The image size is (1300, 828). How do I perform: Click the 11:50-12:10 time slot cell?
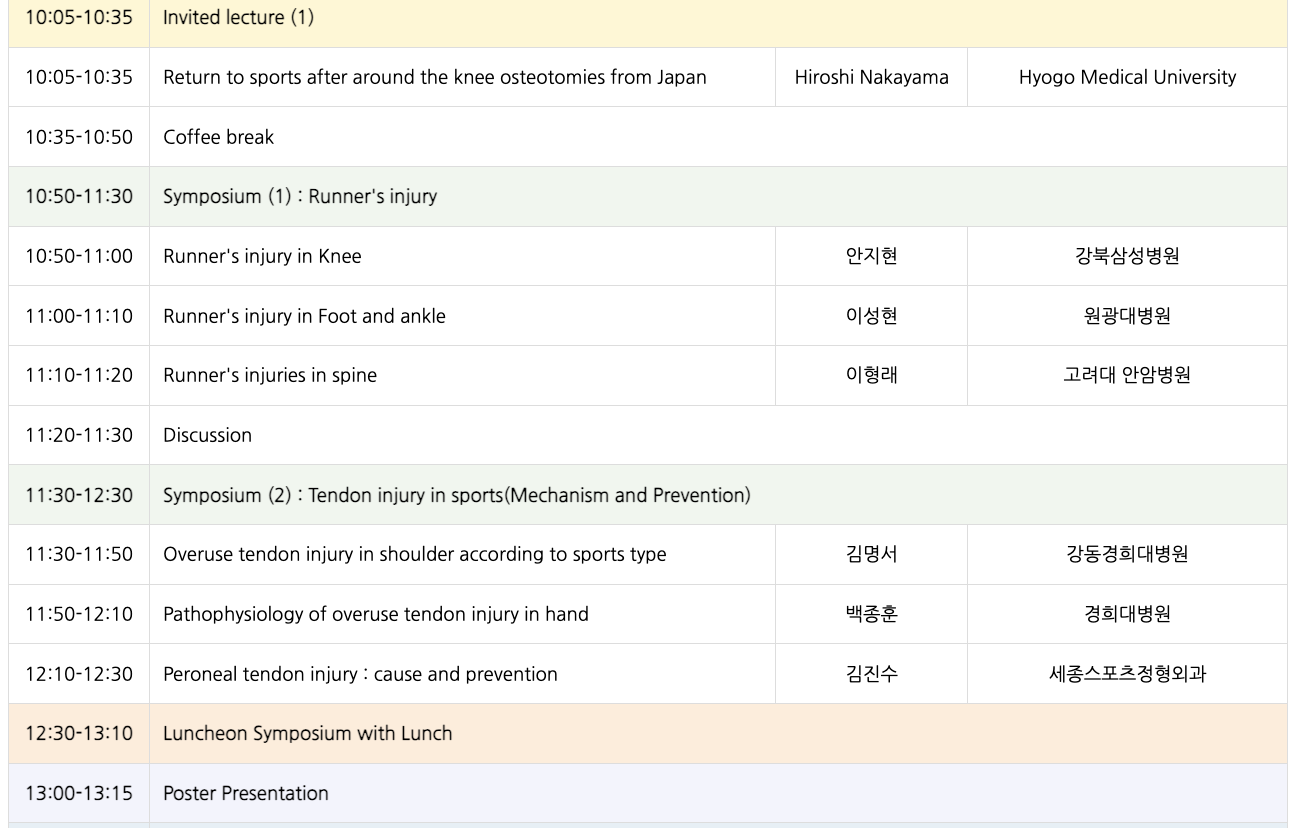pos(79,614)
